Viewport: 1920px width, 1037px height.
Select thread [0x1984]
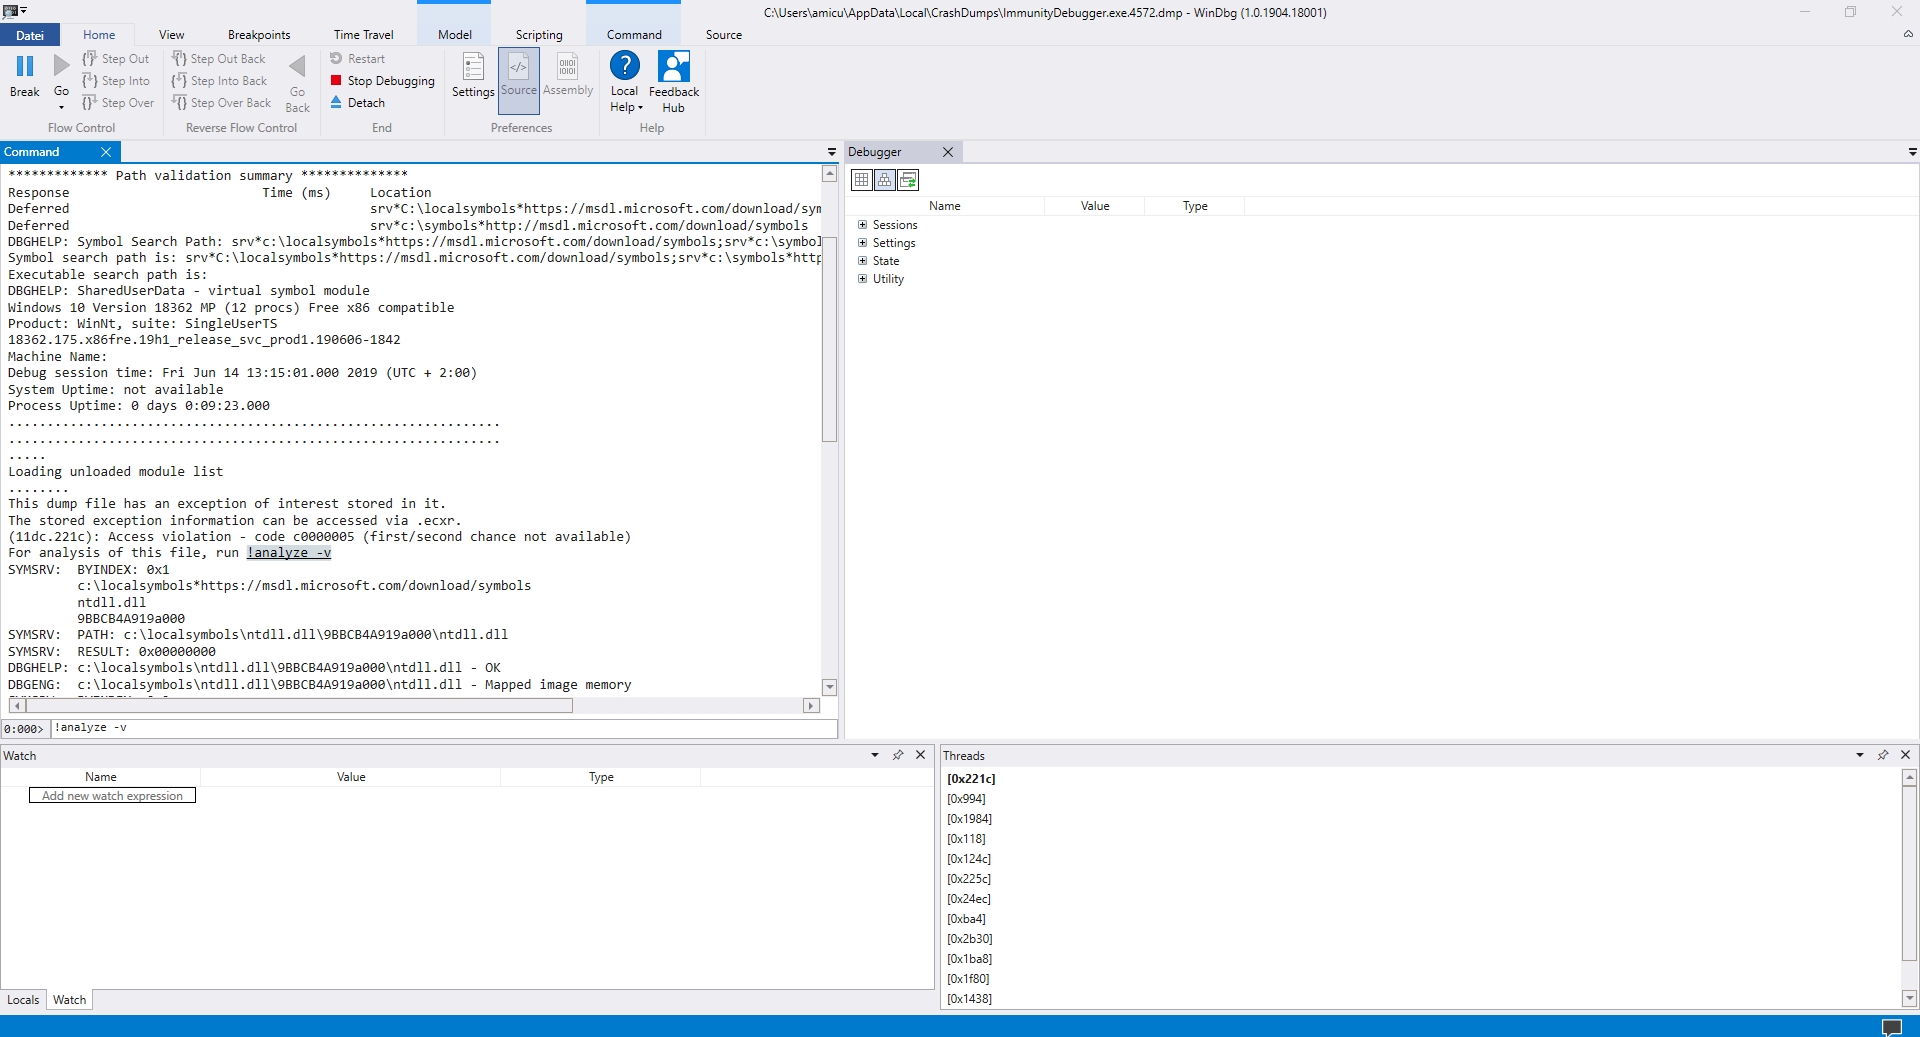pos(969,819)
